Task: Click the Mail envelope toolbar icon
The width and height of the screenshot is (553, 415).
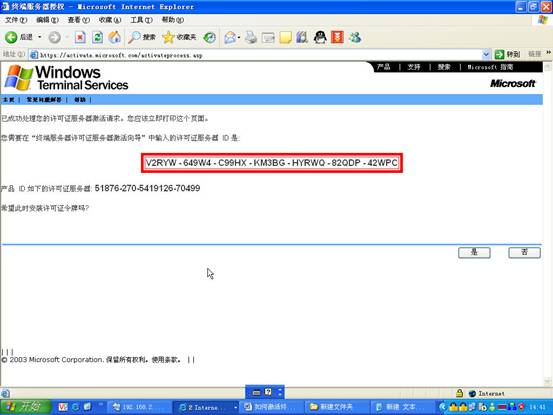Action: click(230, 37)
